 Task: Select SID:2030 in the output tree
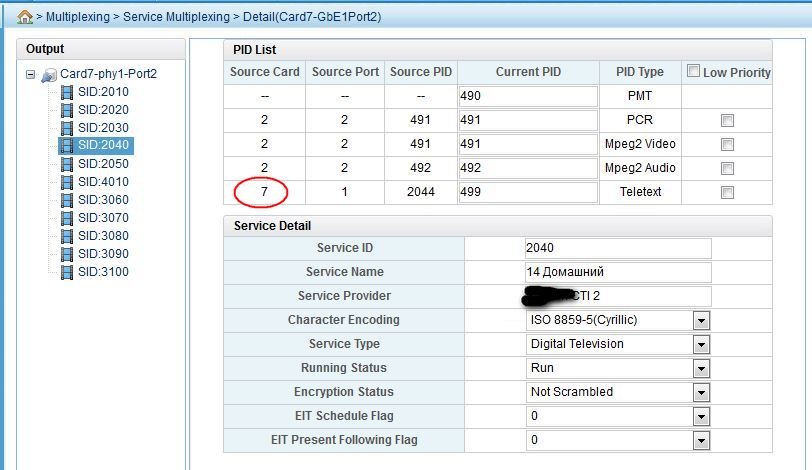[103, 127]
